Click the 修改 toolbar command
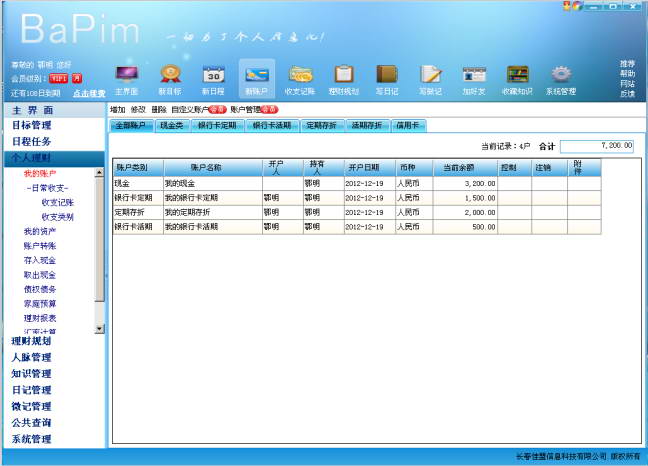 [x=138, y=109]
